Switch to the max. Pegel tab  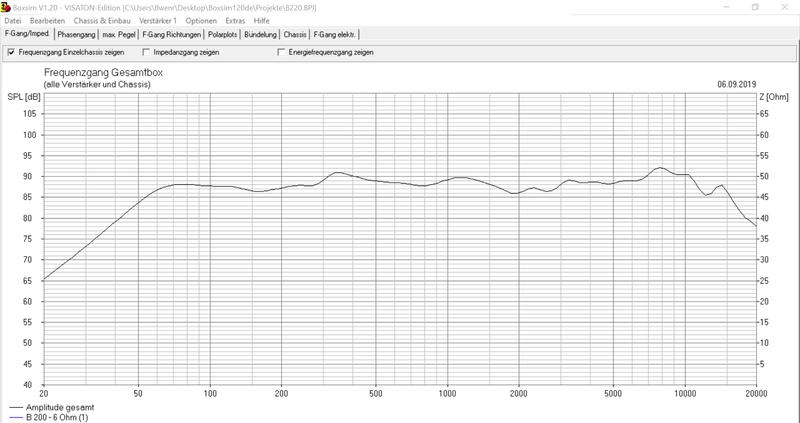(119, 35)
